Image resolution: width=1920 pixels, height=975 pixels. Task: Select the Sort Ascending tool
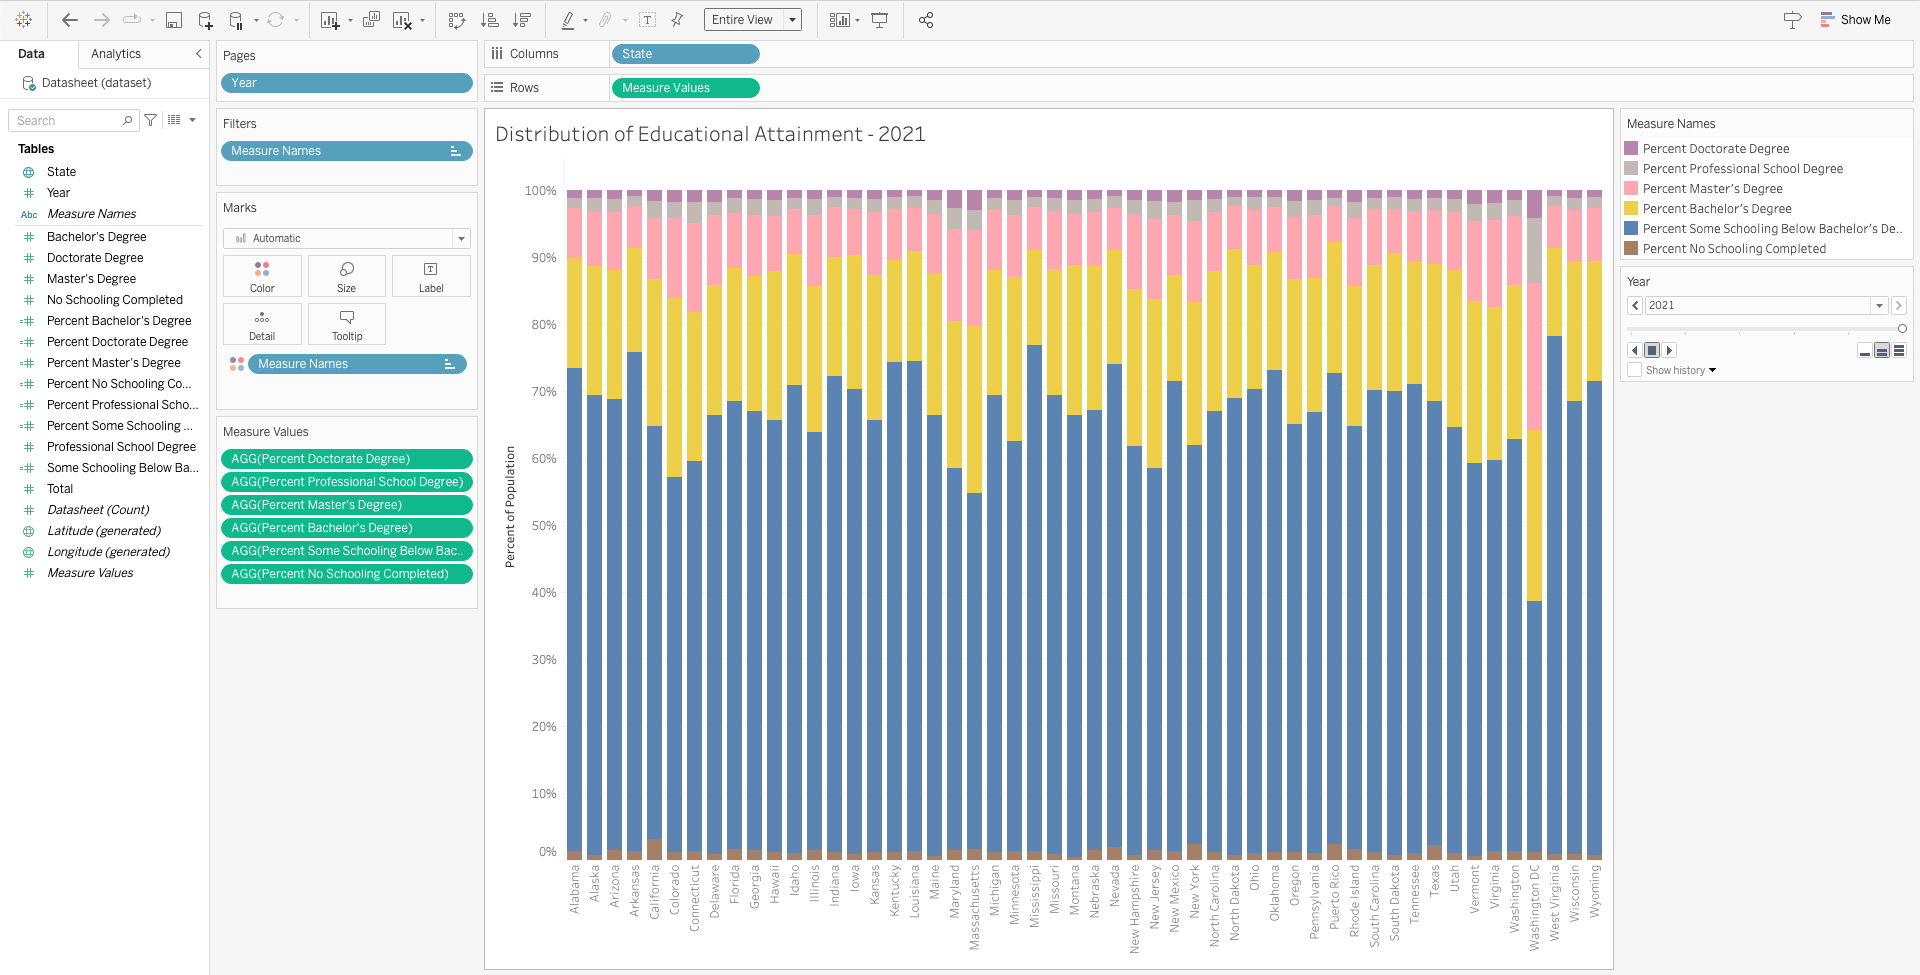coord(491,20)
